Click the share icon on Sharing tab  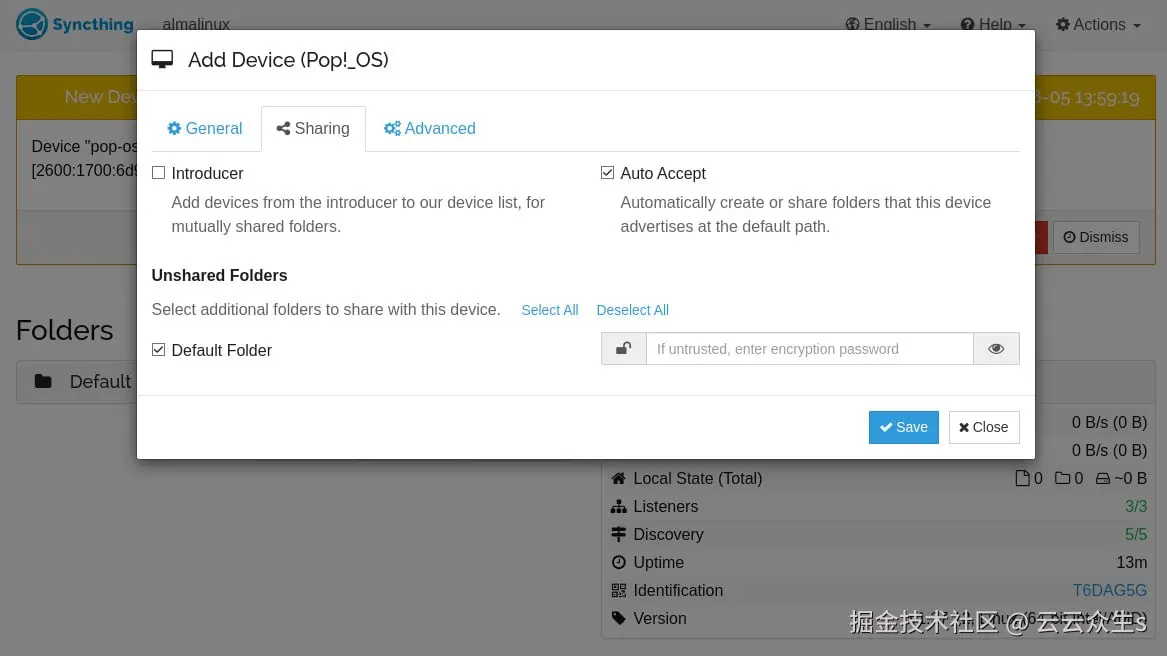283,129
